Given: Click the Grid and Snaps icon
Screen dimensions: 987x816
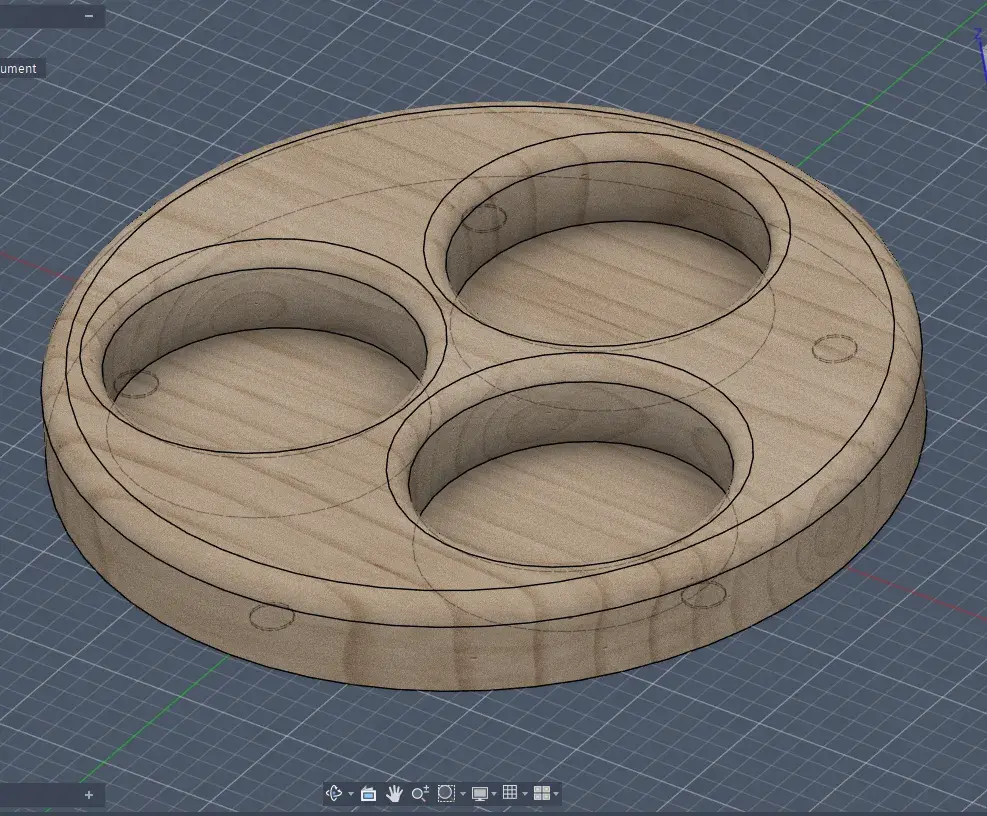Looking at the screenshot, I should 510,793.
